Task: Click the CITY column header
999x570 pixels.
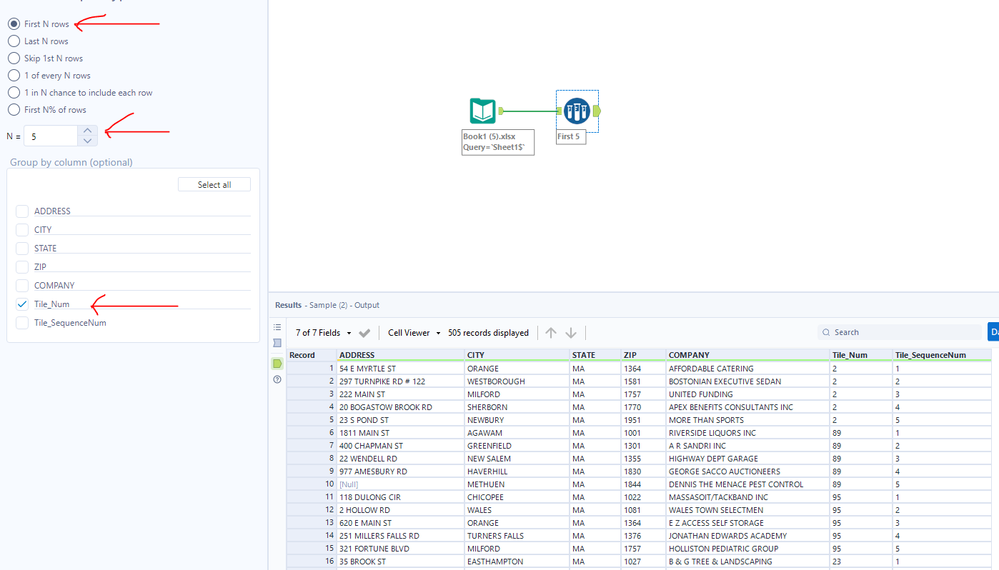Action: (517, 355)
